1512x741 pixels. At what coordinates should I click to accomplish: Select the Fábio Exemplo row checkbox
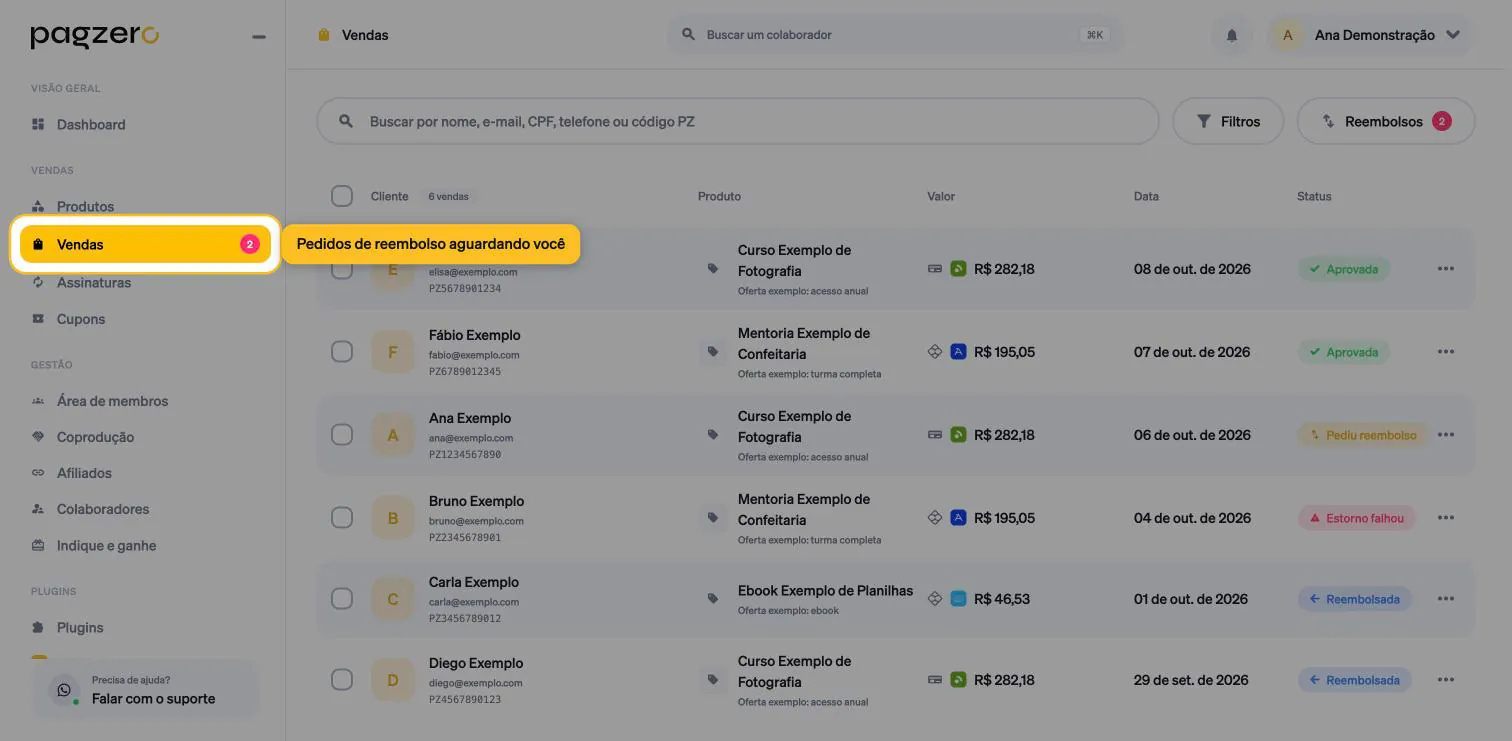(x=342, y=352)
